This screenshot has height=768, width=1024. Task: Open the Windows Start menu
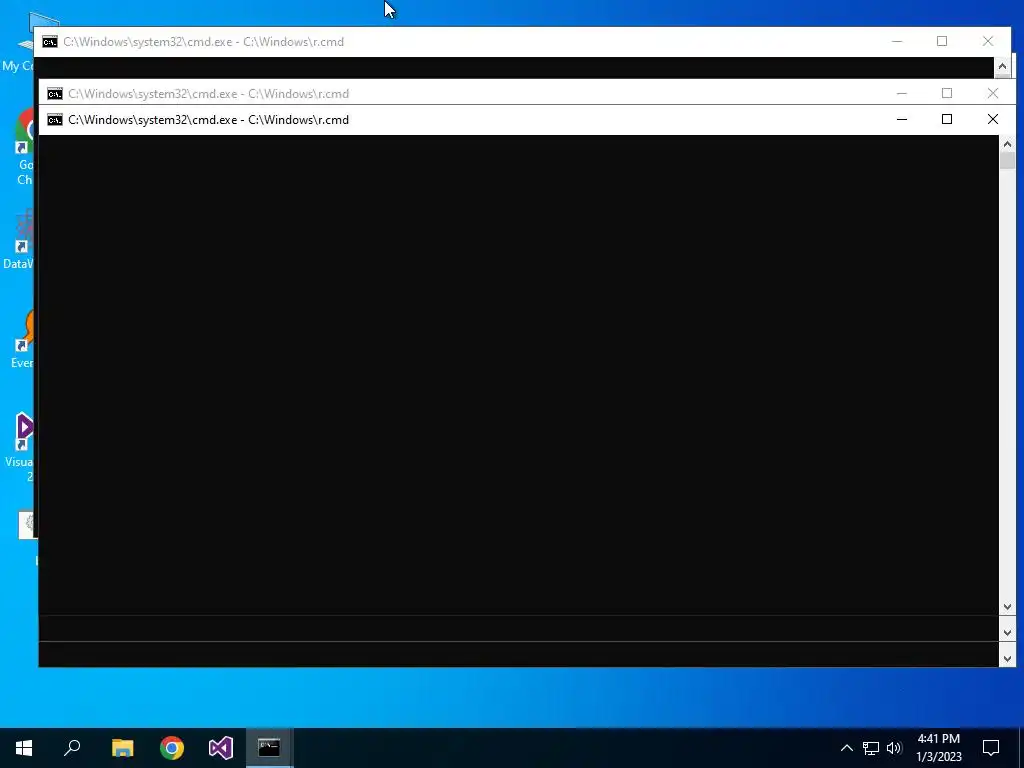click(24, 748)
